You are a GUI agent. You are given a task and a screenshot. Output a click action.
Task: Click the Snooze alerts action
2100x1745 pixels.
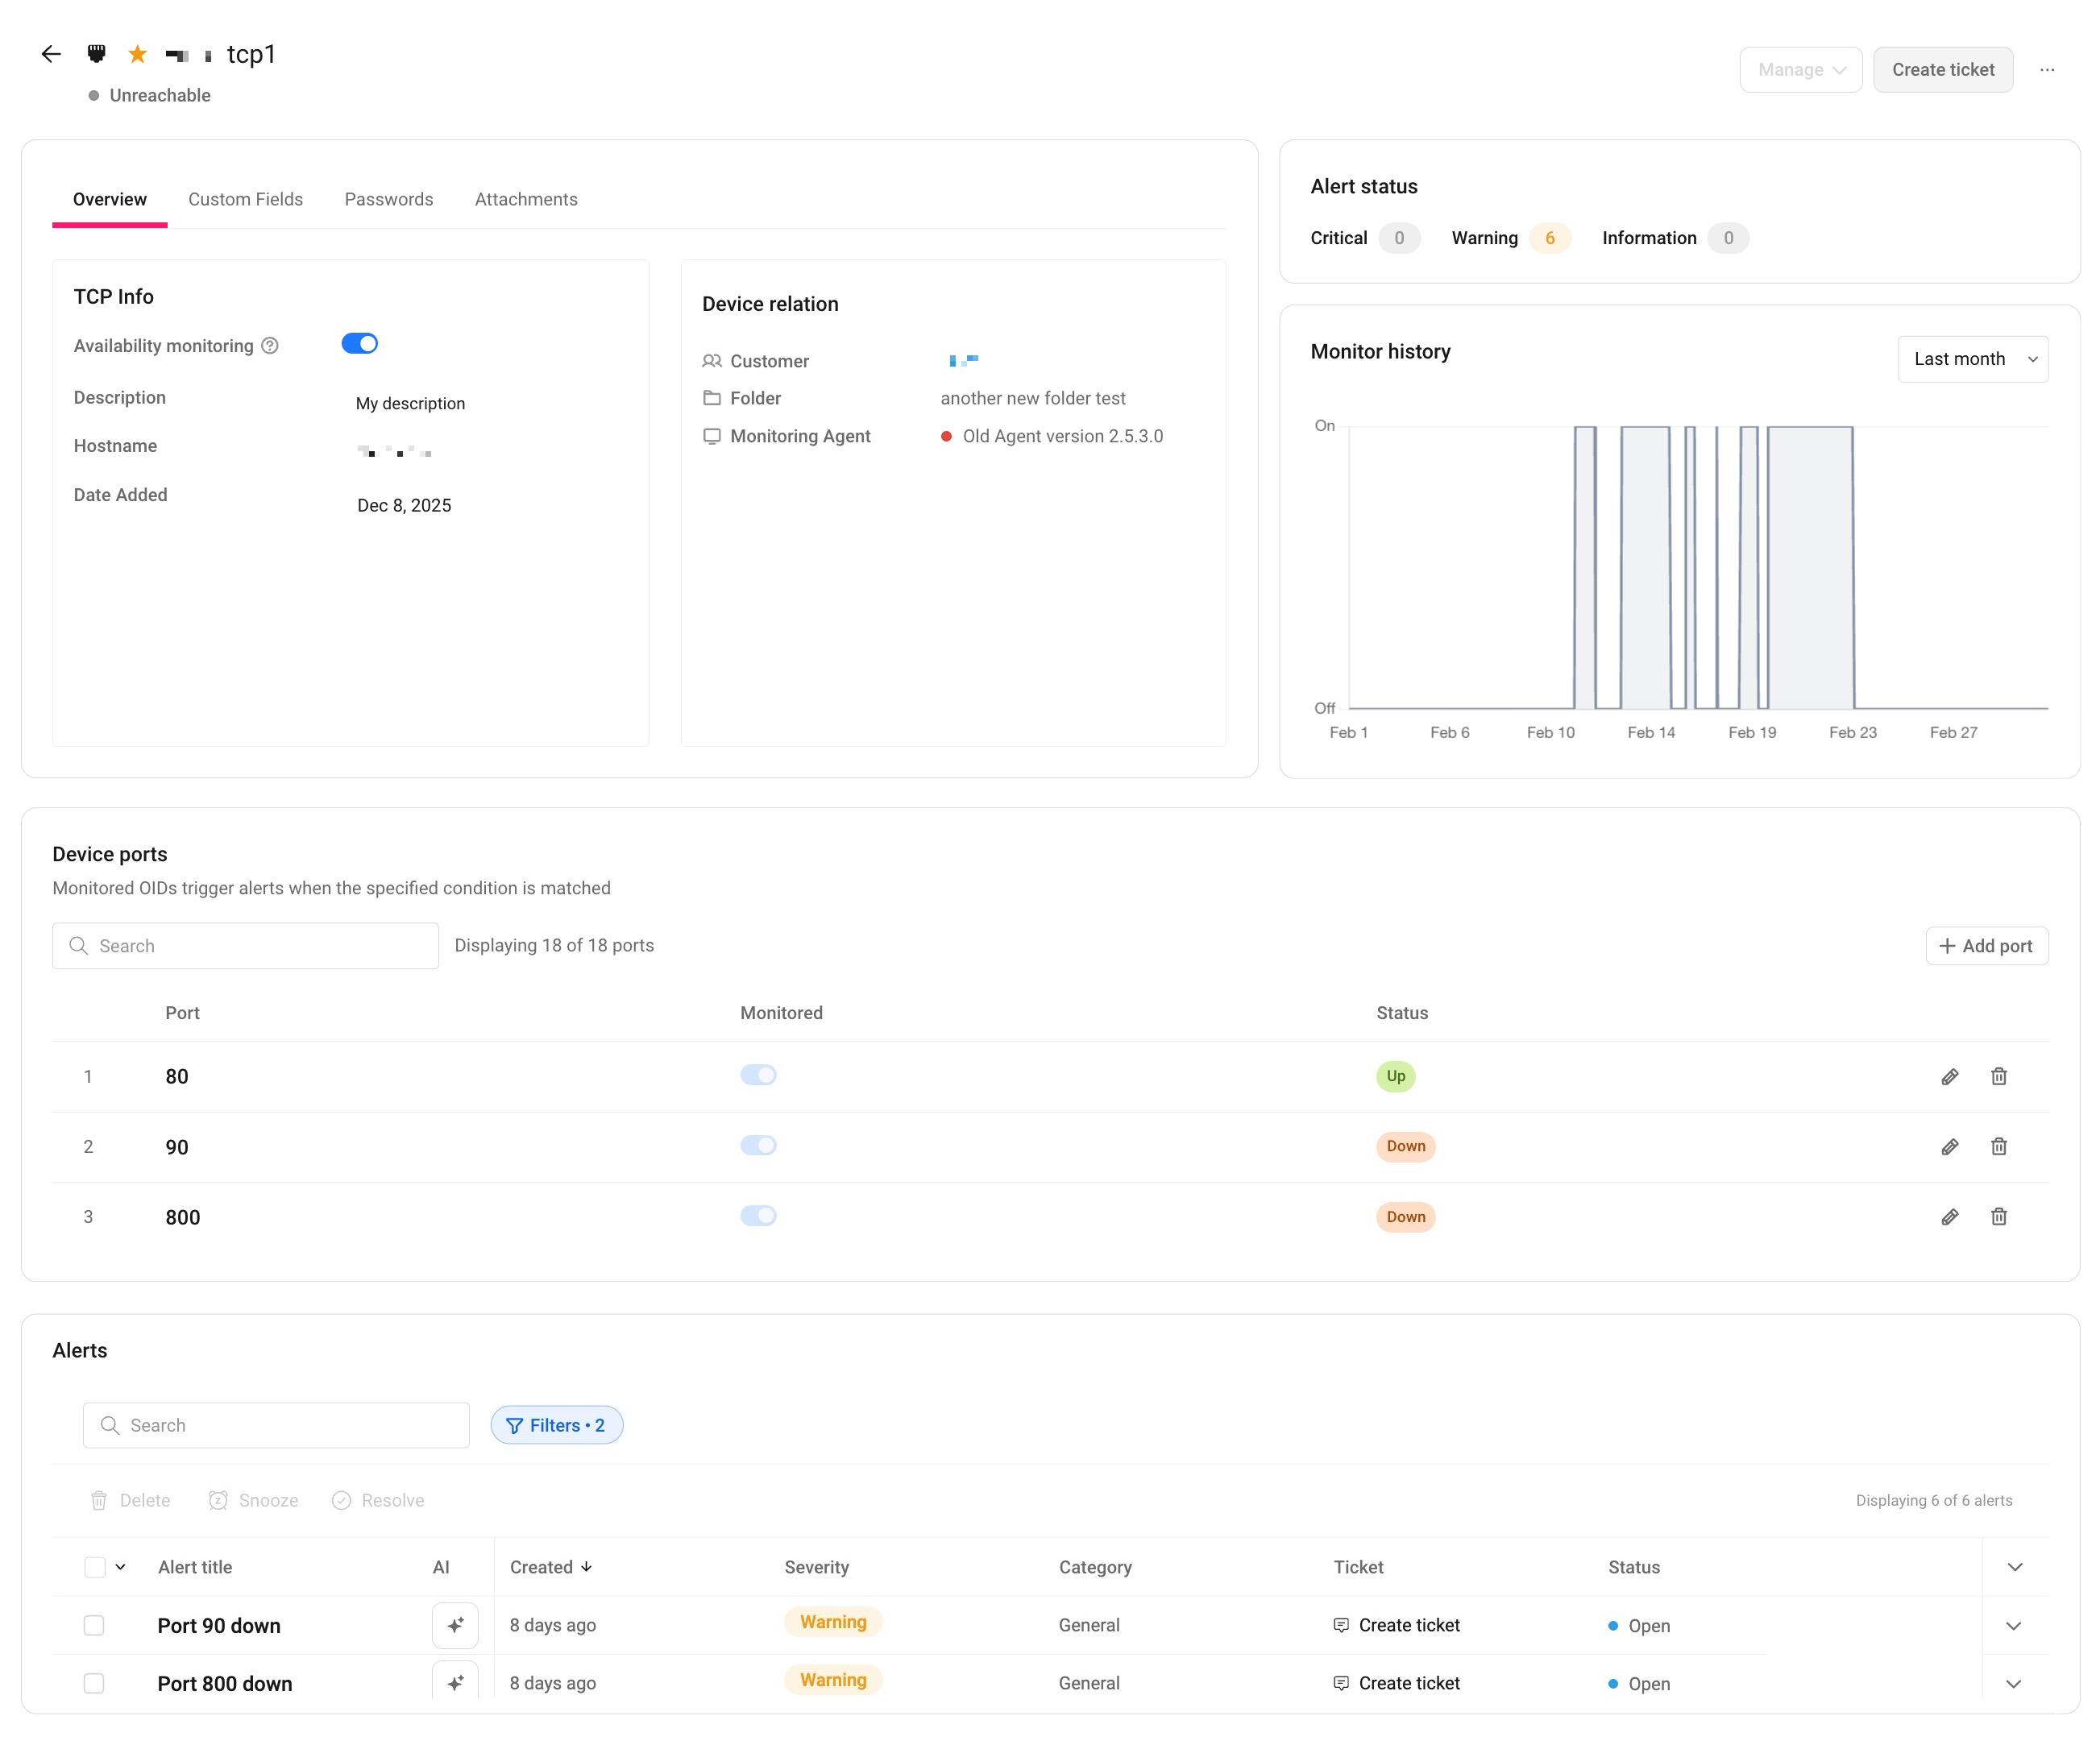pos(254,1500)
